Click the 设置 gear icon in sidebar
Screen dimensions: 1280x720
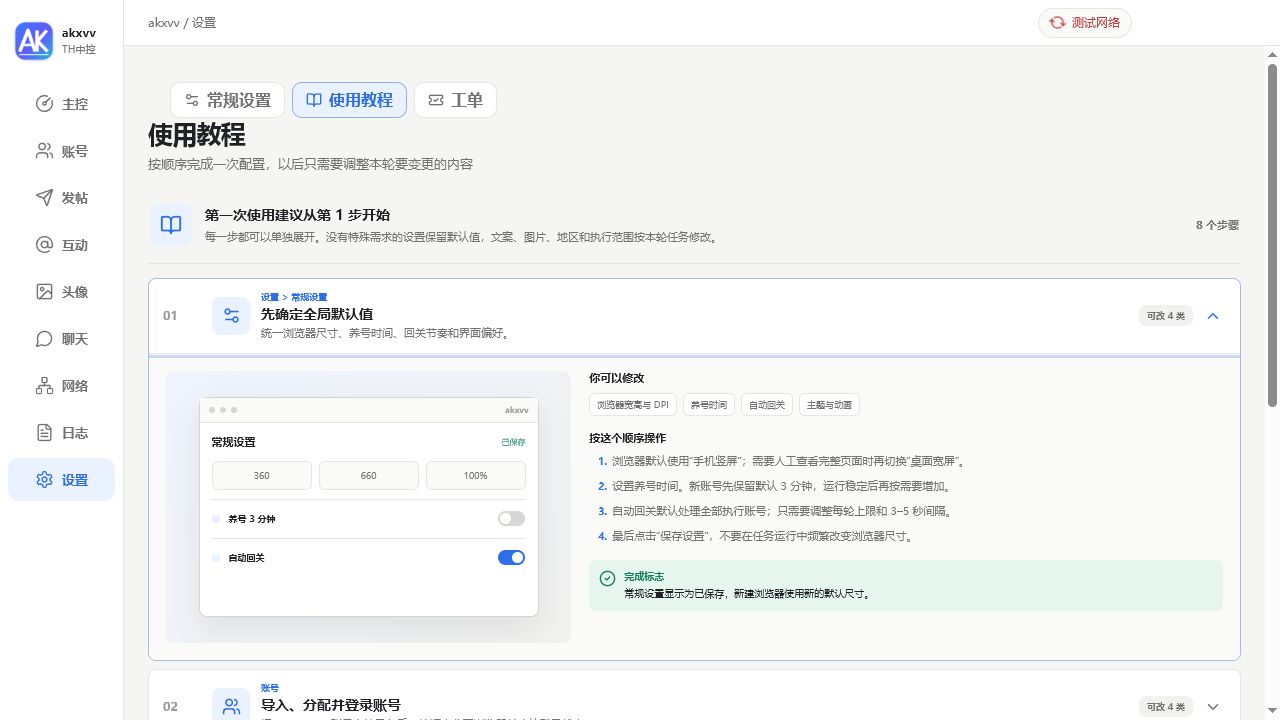point(44,480)
